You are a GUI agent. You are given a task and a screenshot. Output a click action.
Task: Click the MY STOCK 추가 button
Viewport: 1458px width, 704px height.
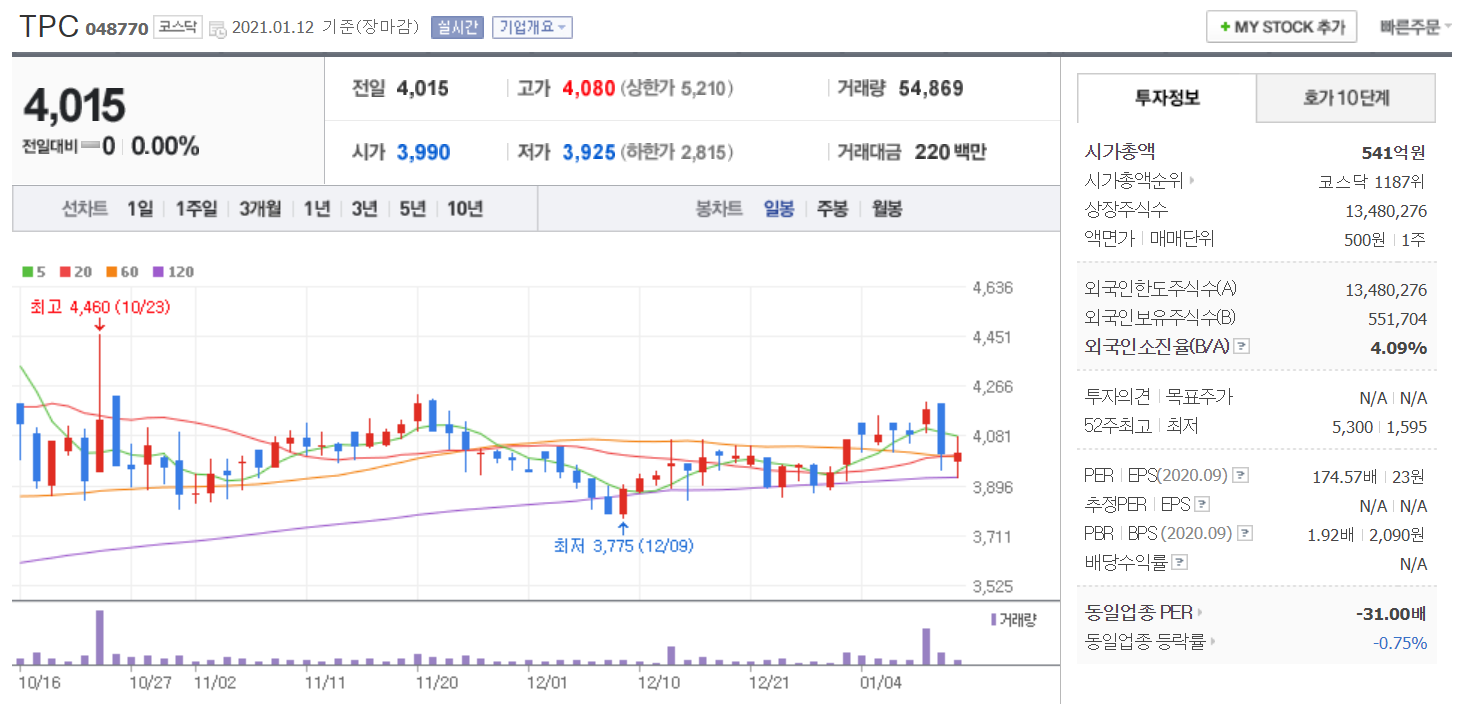[x=1281, y=27]
